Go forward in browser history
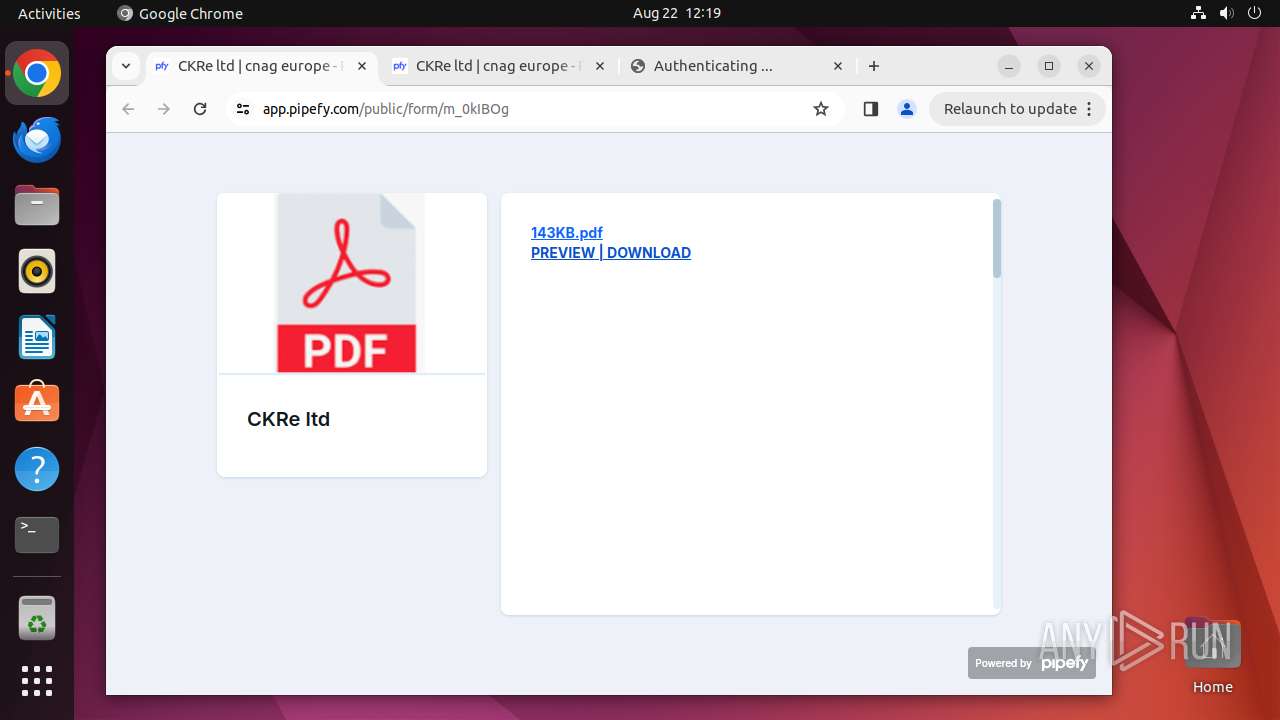 tap(164, 109)
